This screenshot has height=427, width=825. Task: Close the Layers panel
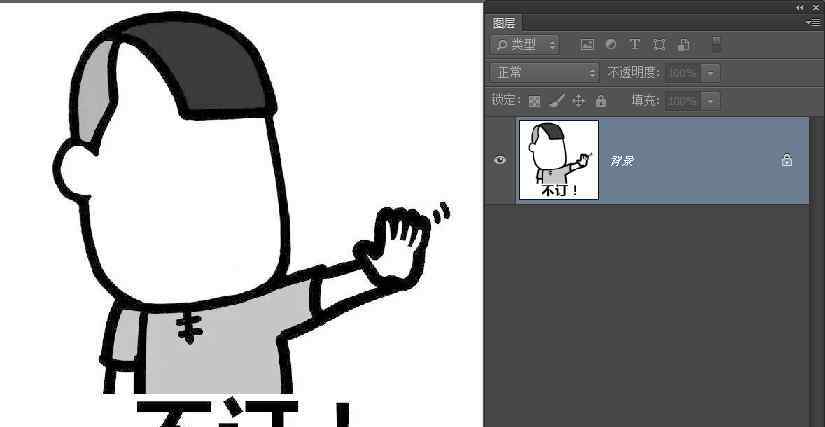tap(816, 7)
